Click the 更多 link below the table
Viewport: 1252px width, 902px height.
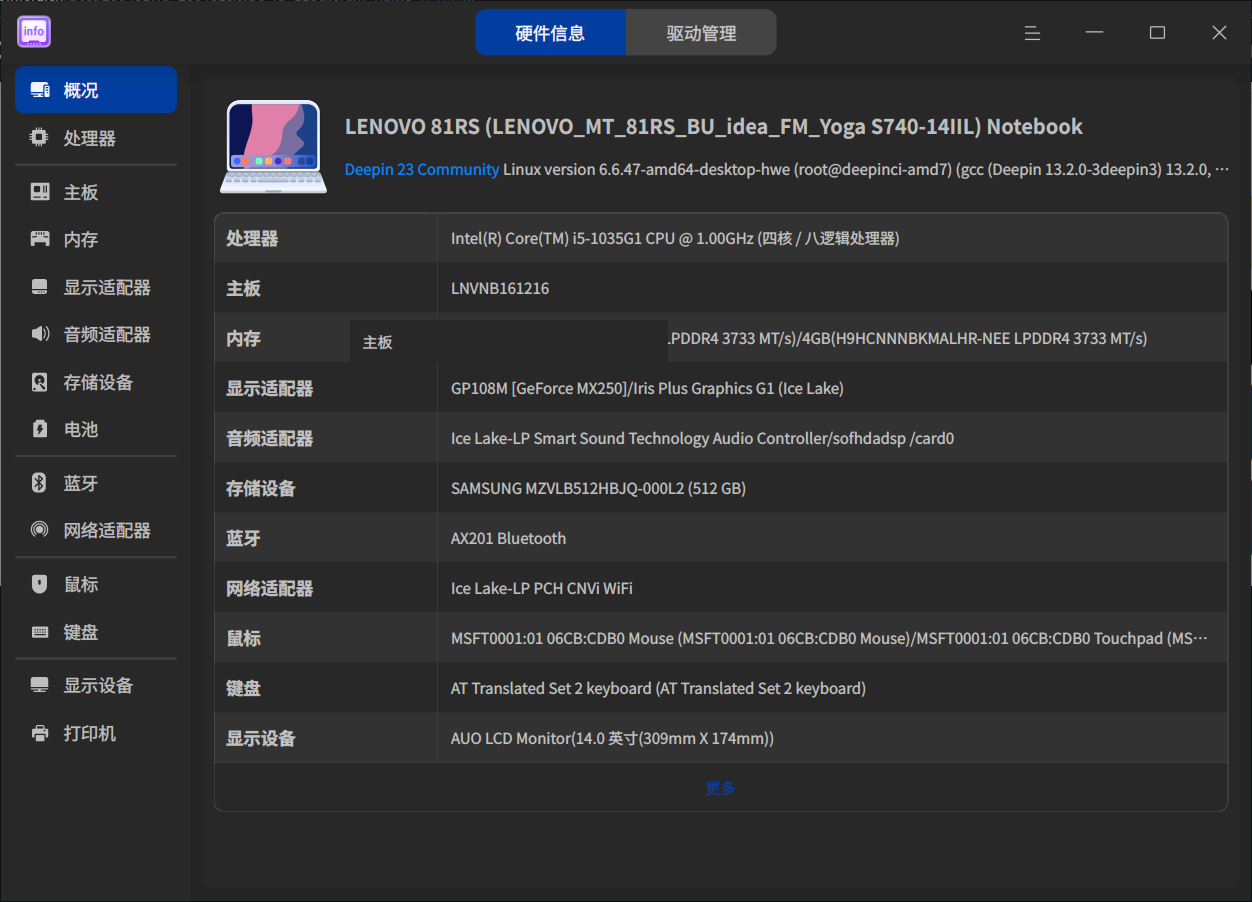tap(721, 788)
